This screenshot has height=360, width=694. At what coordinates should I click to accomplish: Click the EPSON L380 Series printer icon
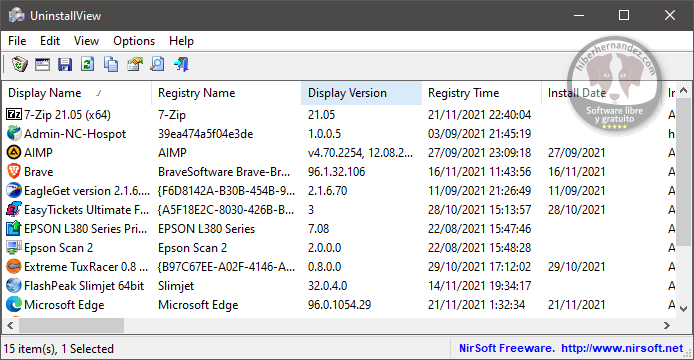[x=14, y=228]
